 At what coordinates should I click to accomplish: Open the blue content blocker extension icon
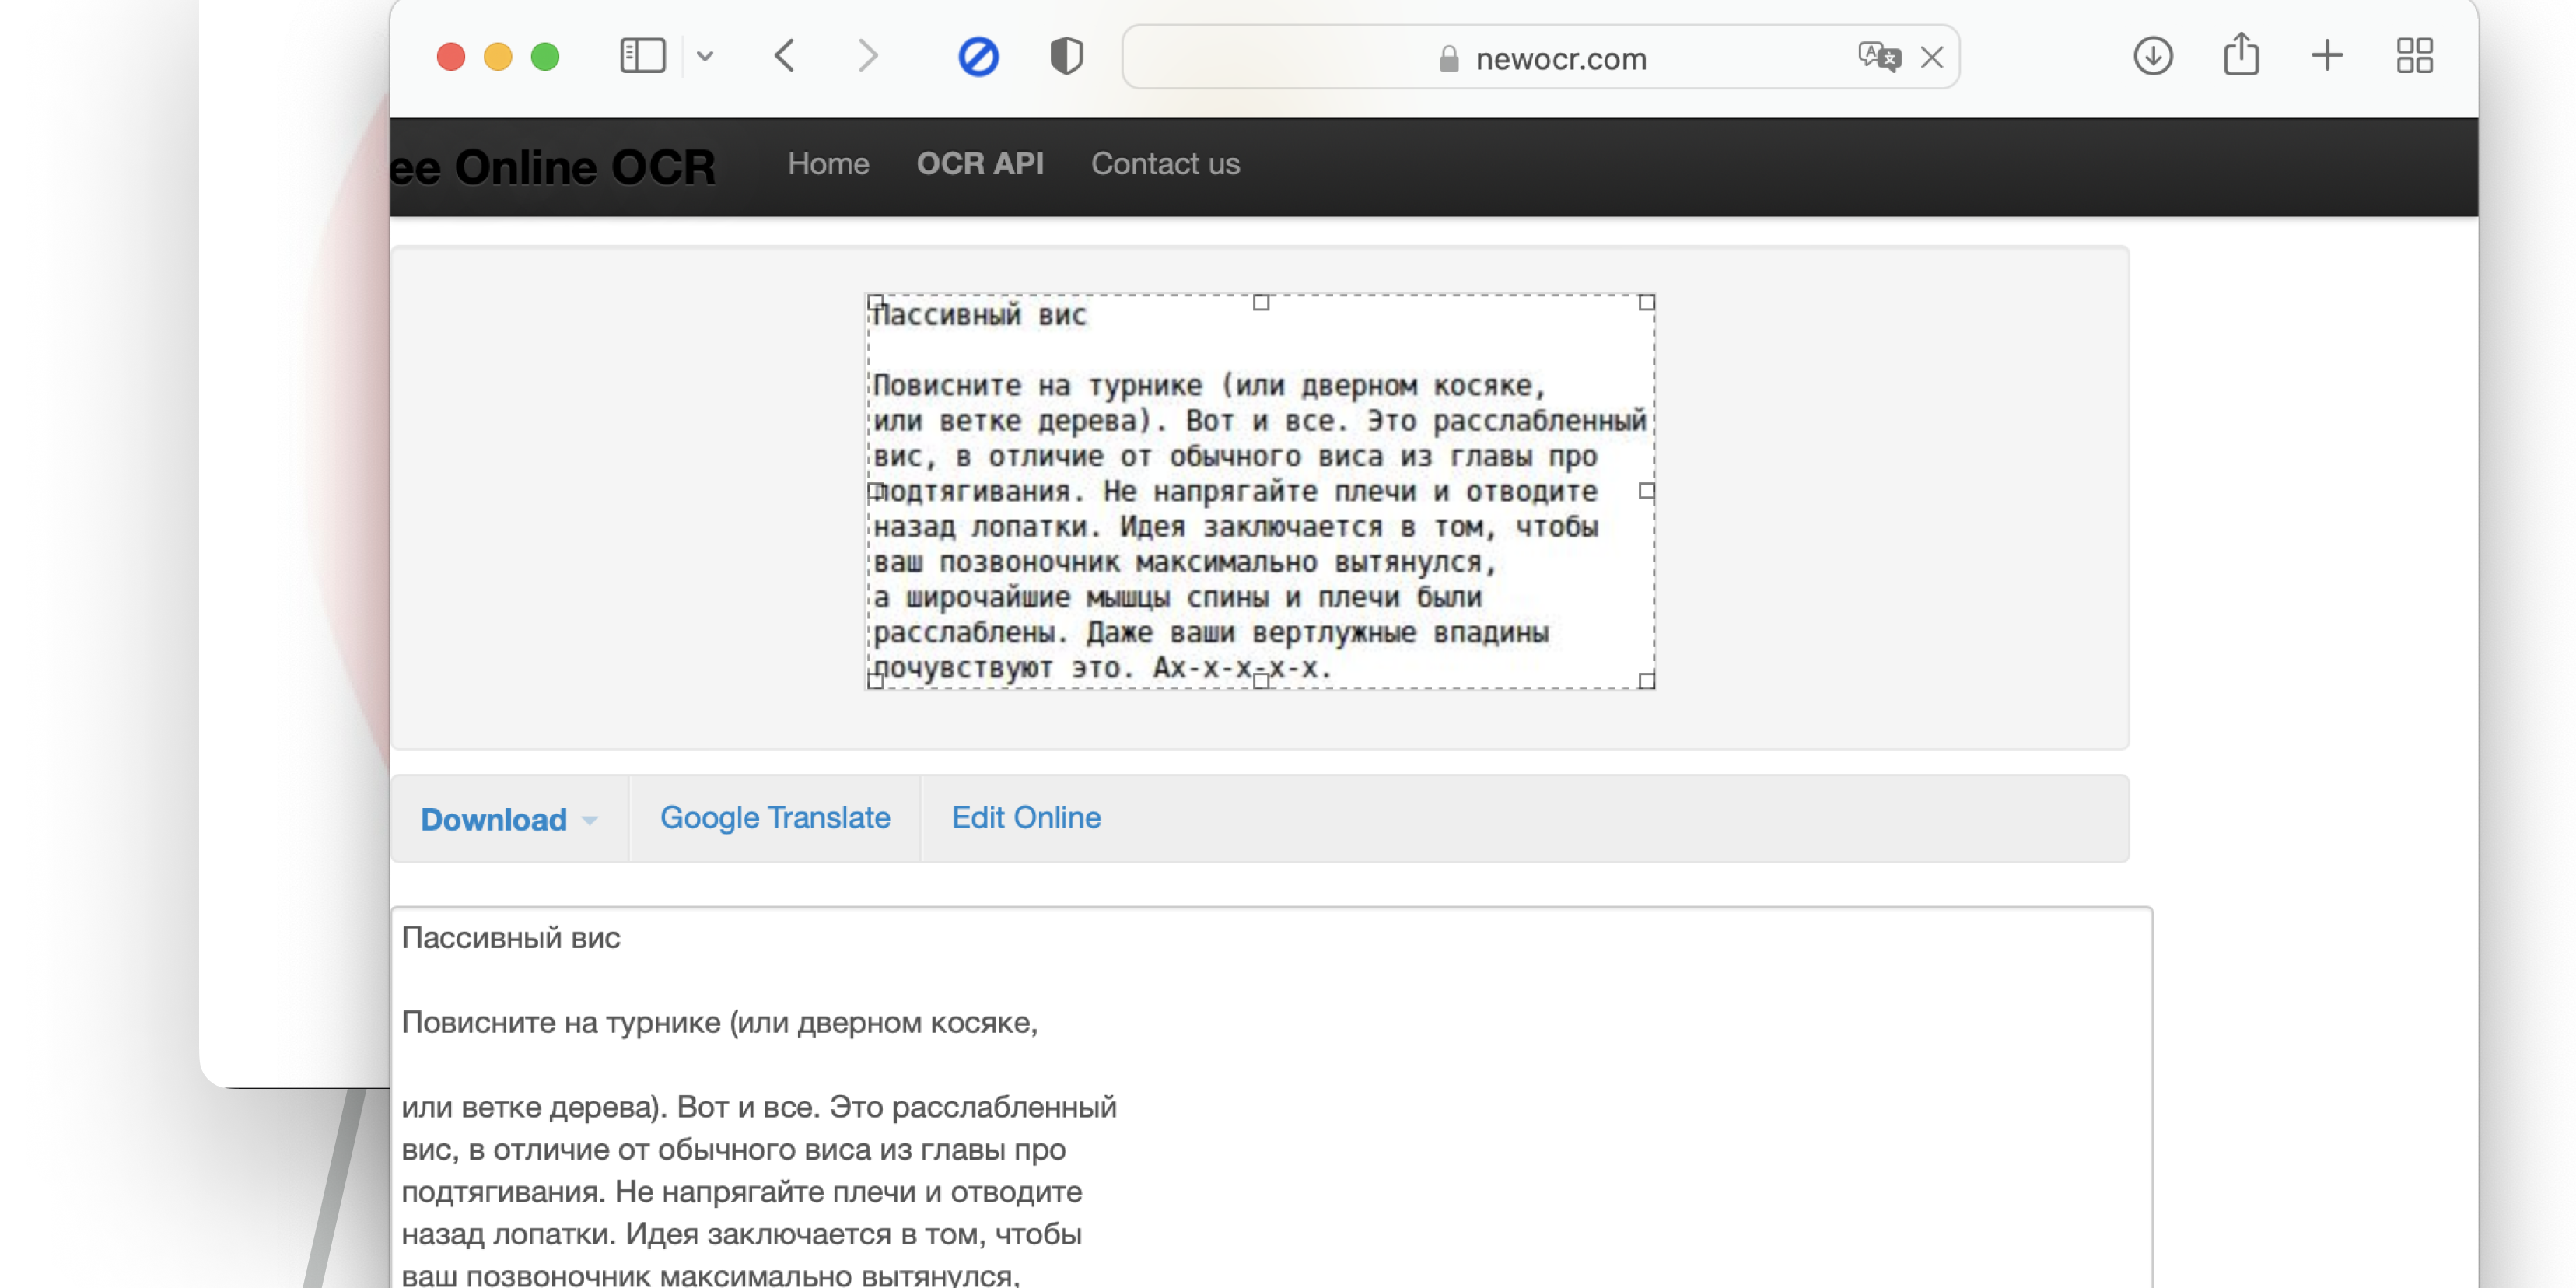click(x=978, y=56)
